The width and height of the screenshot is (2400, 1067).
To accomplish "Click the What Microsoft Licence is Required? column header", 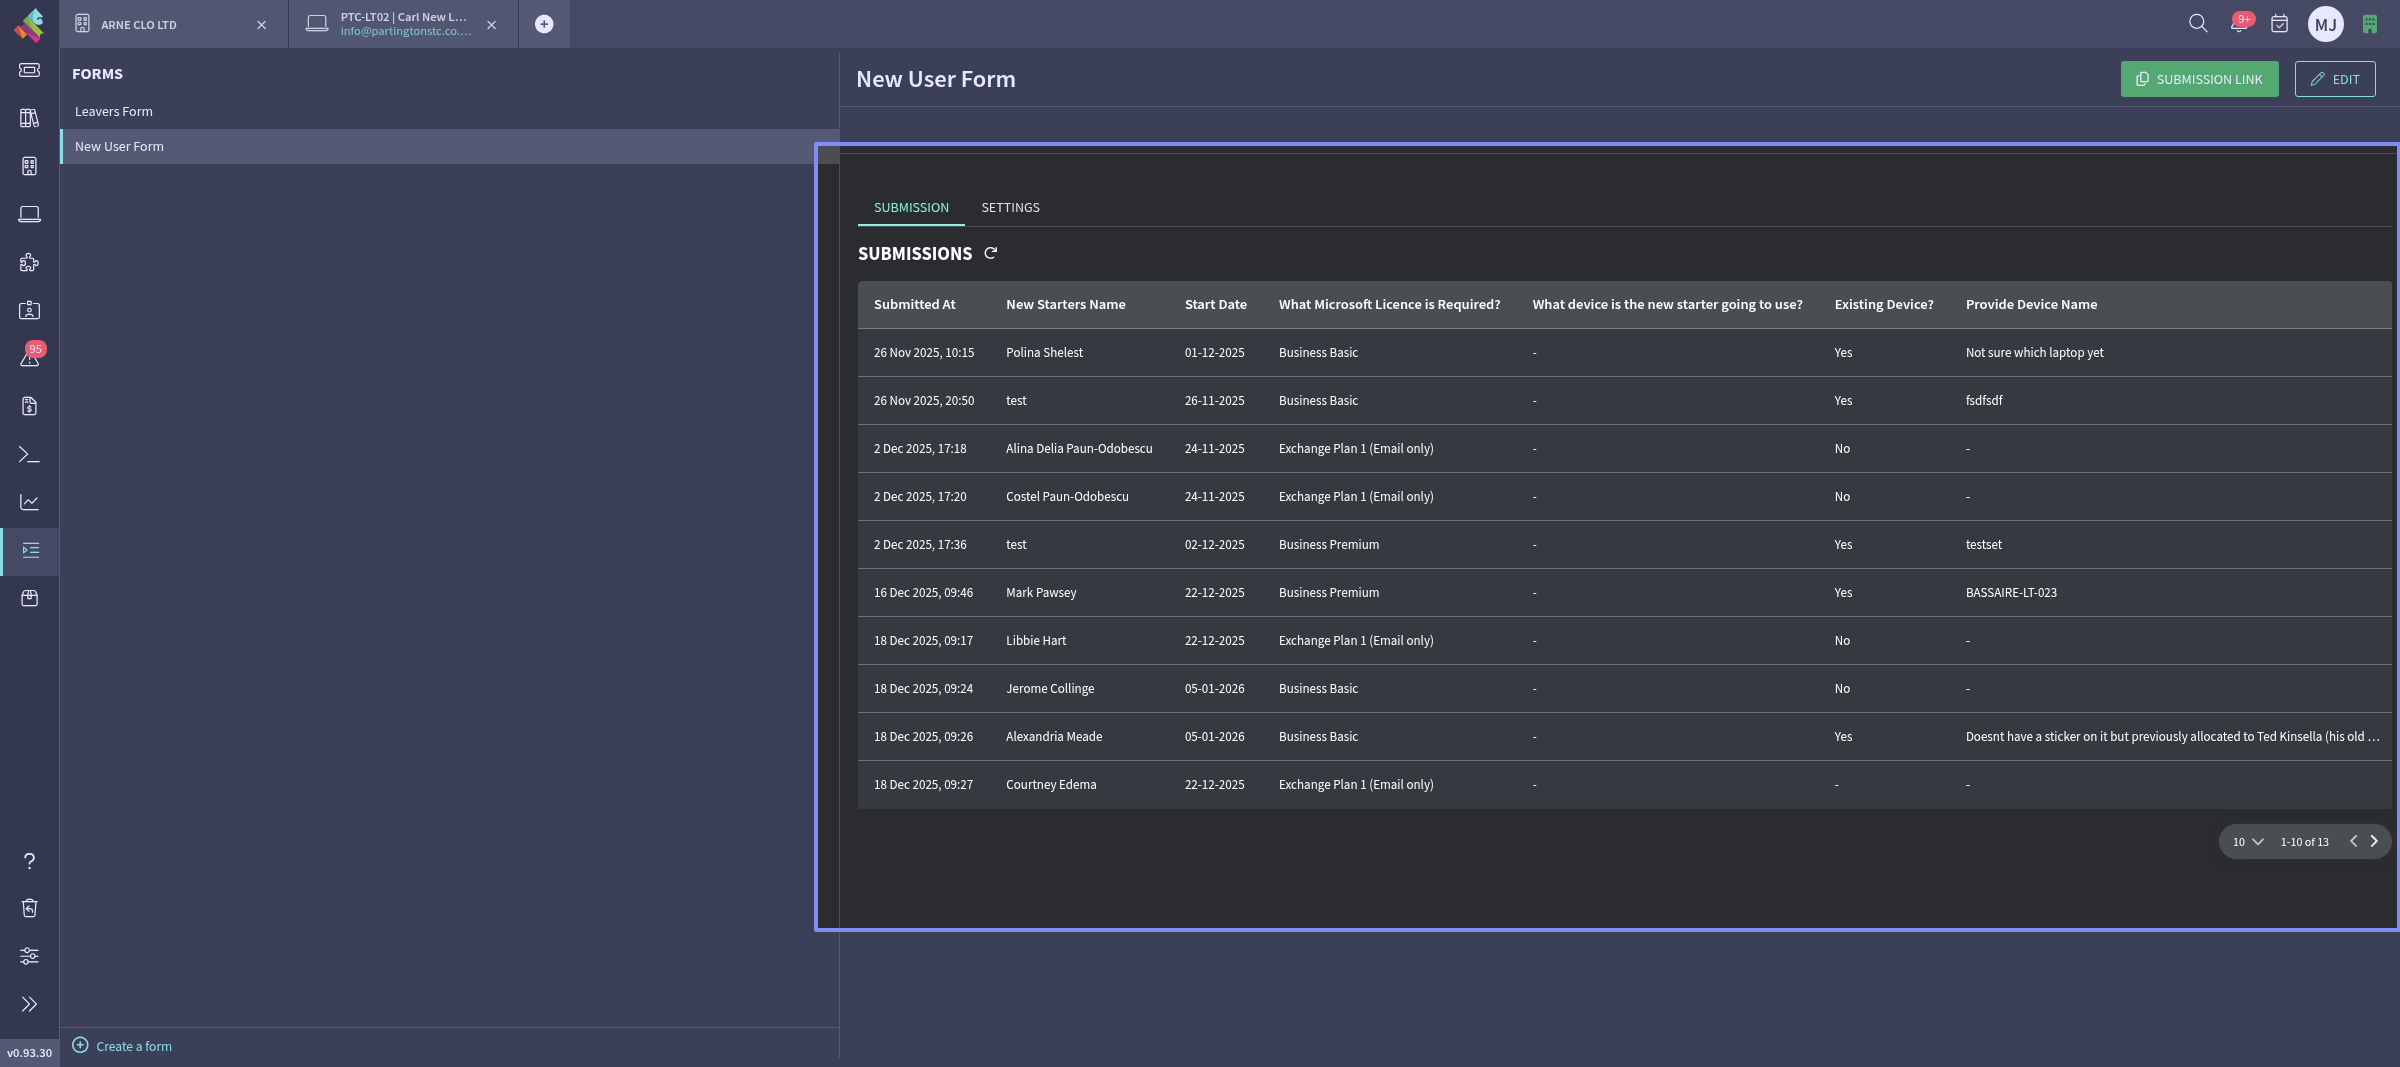I will (1389, 305).
